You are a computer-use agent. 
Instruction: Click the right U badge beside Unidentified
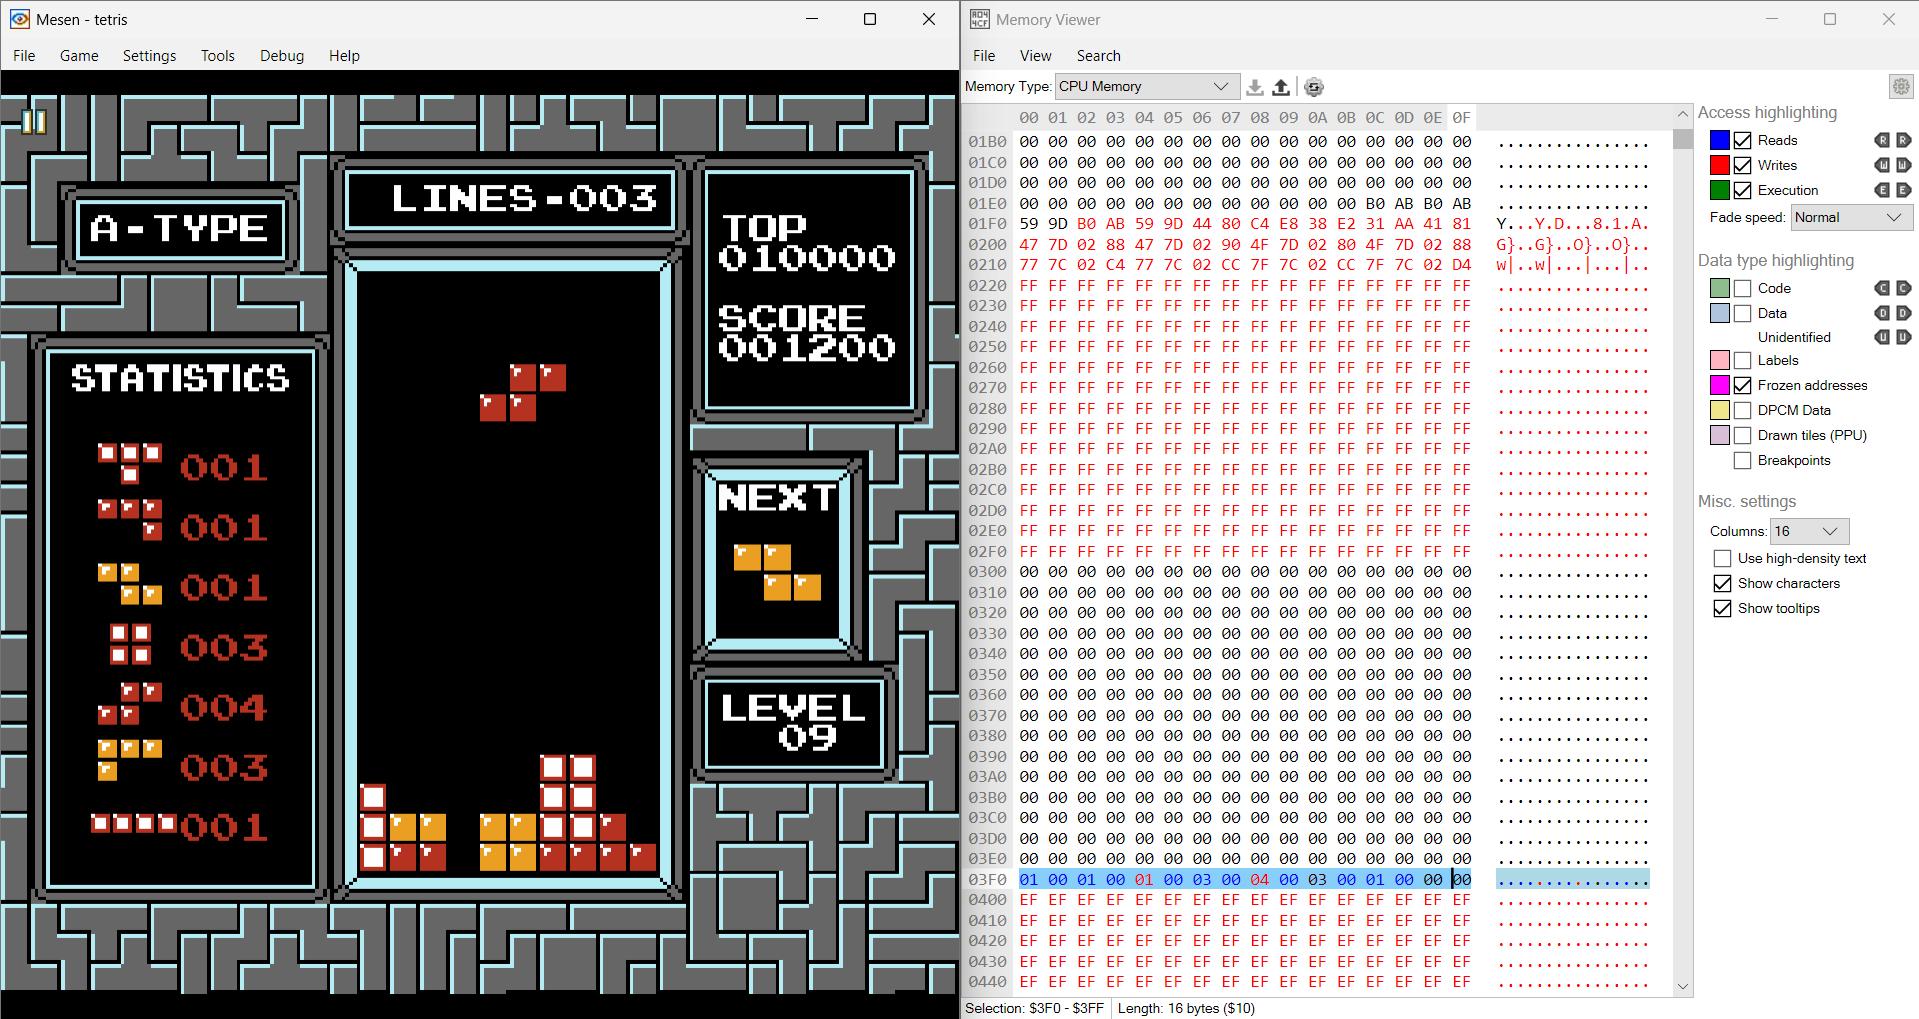(x=1903, y=337)
